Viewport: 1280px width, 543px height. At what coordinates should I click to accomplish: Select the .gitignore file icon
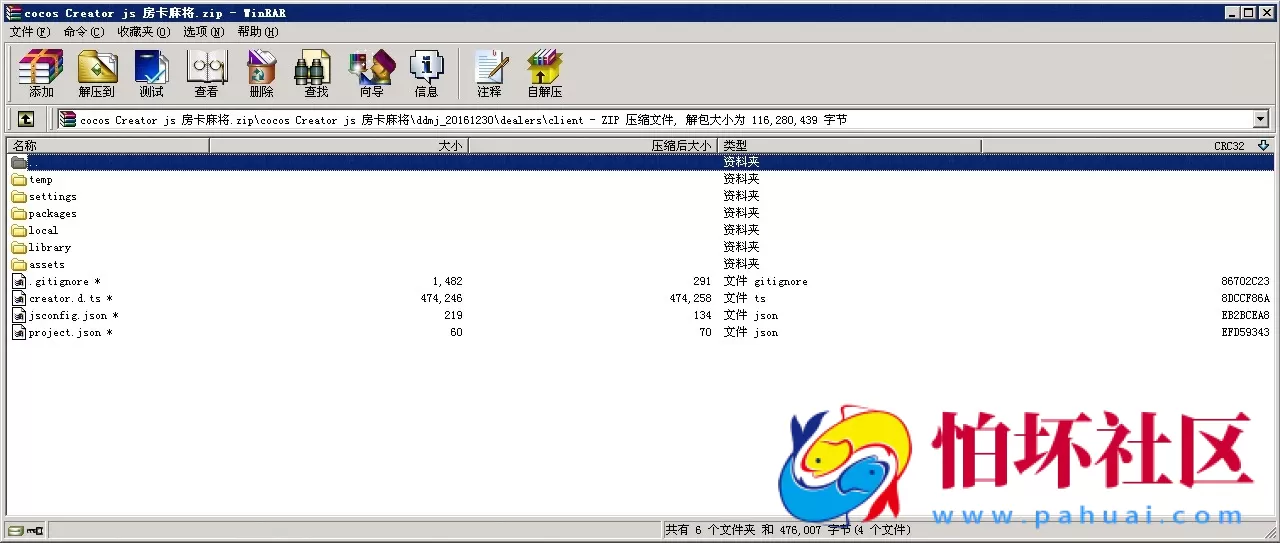click(x=18, y=282)
